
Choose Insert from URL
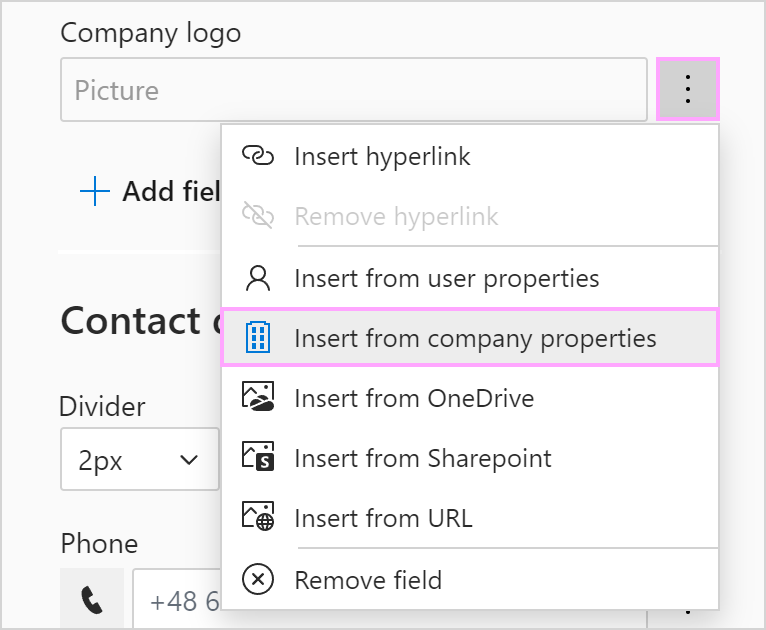coord(470,518)
